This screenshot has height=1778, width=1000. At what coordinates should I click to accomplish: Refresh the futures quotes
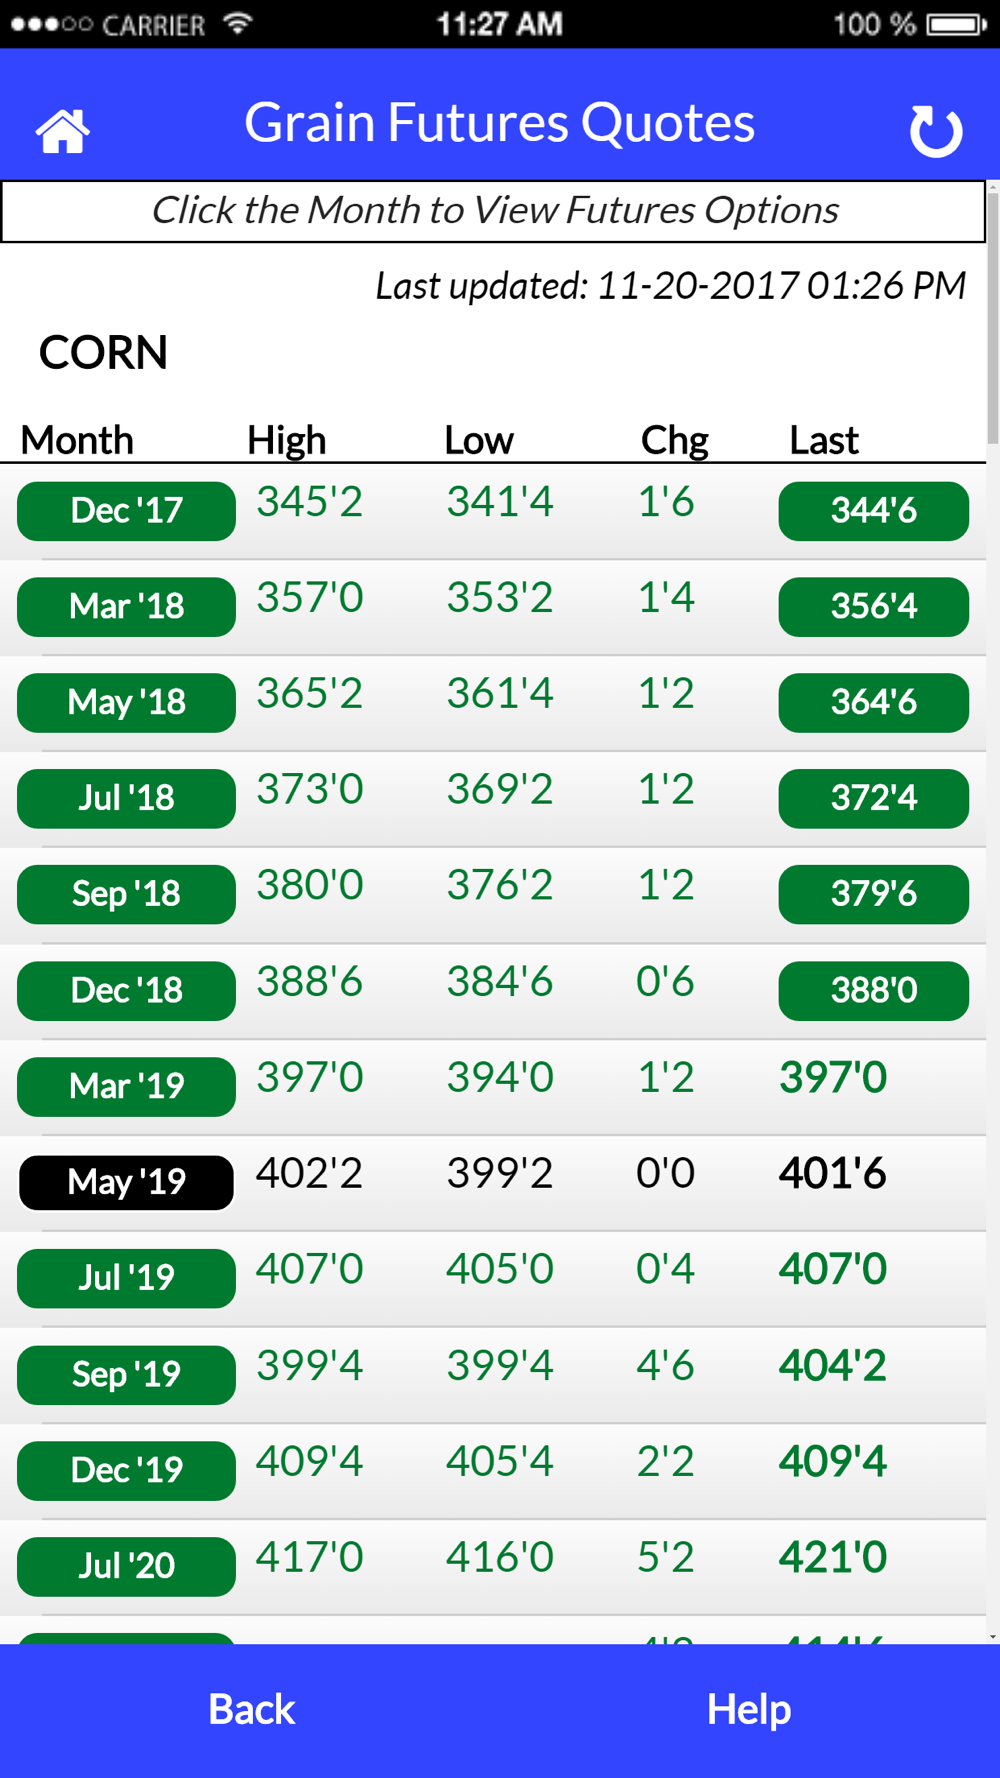[936, 130]
